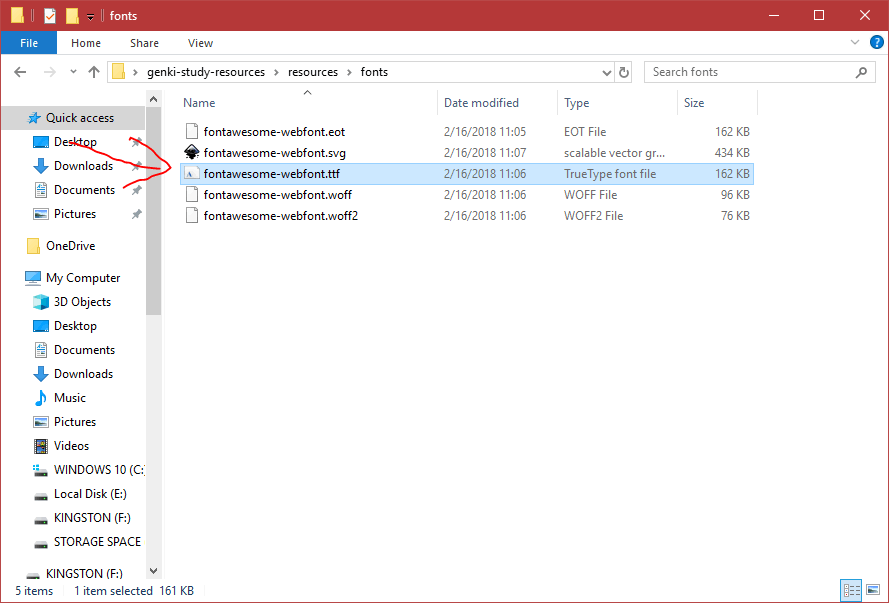Click the Back navigation arrow

[x=20, y=72]
